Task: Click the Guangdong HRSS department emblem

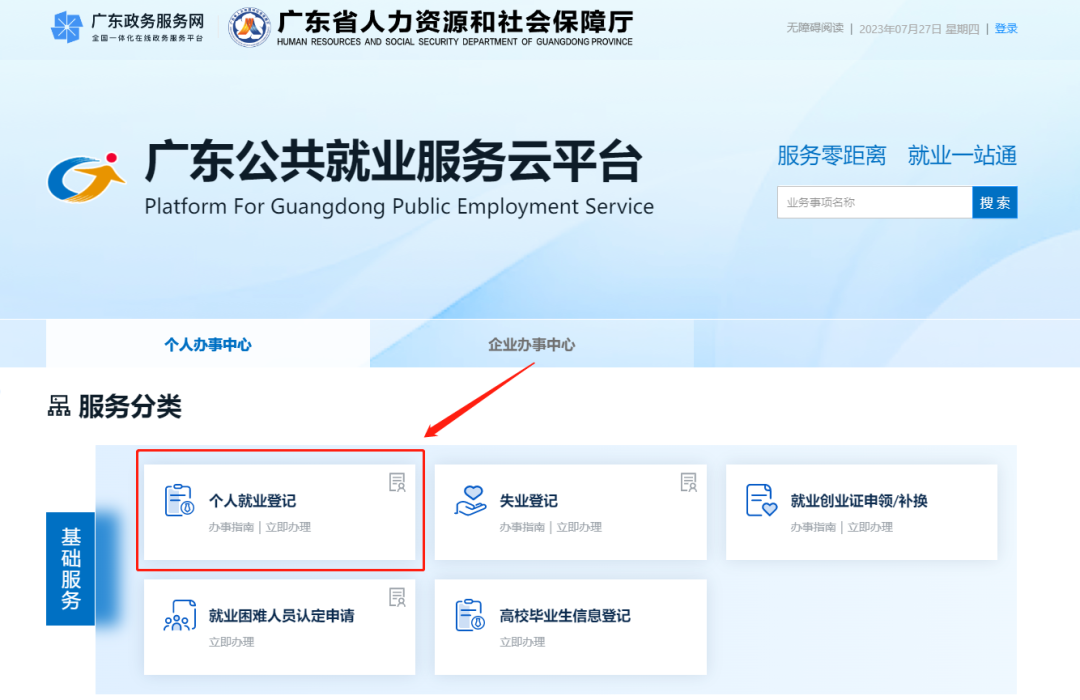Action: (x=249, y=28)
